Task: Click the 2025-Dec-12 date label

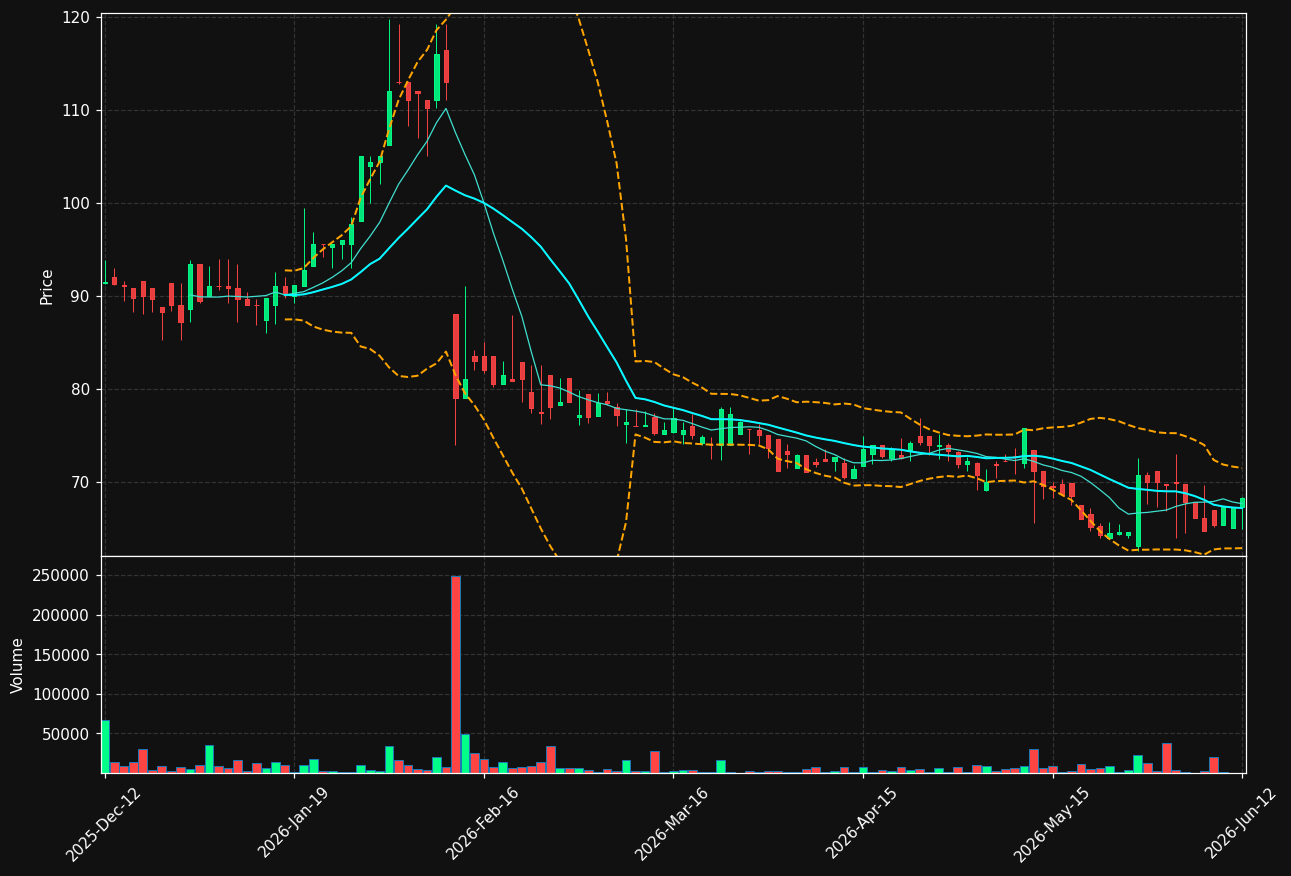Action: pos(104,823)
